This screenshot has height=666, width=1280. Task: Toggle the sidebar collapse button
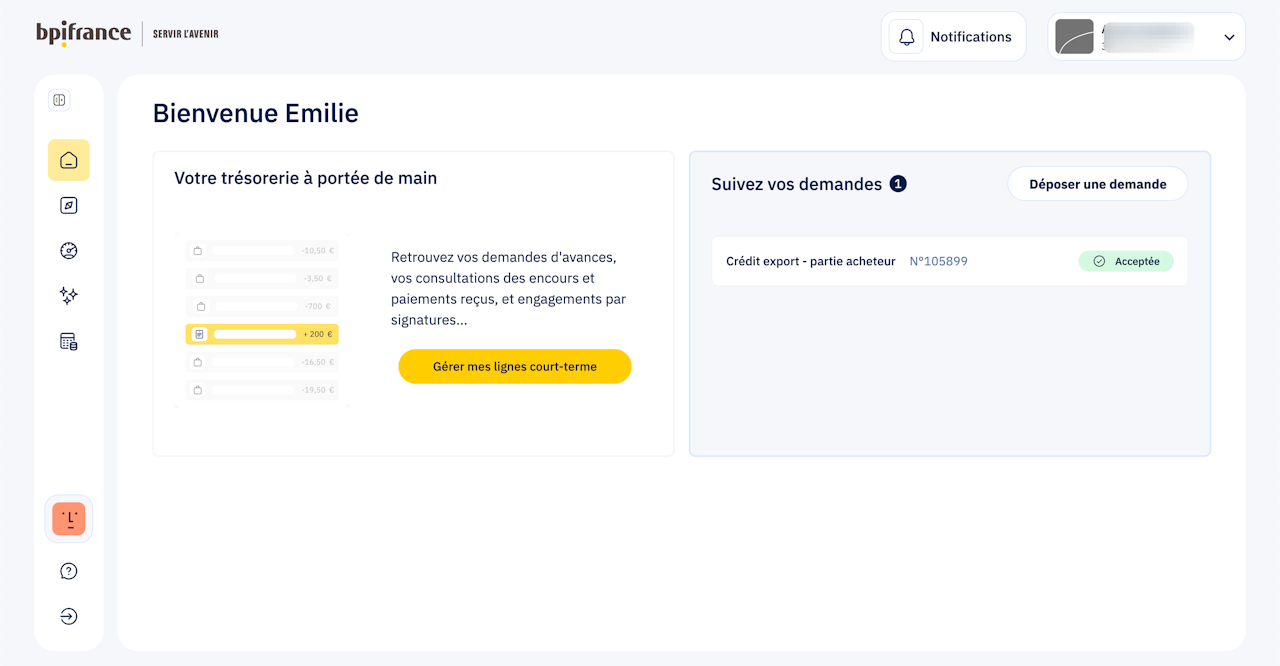(x=59, y=100)
